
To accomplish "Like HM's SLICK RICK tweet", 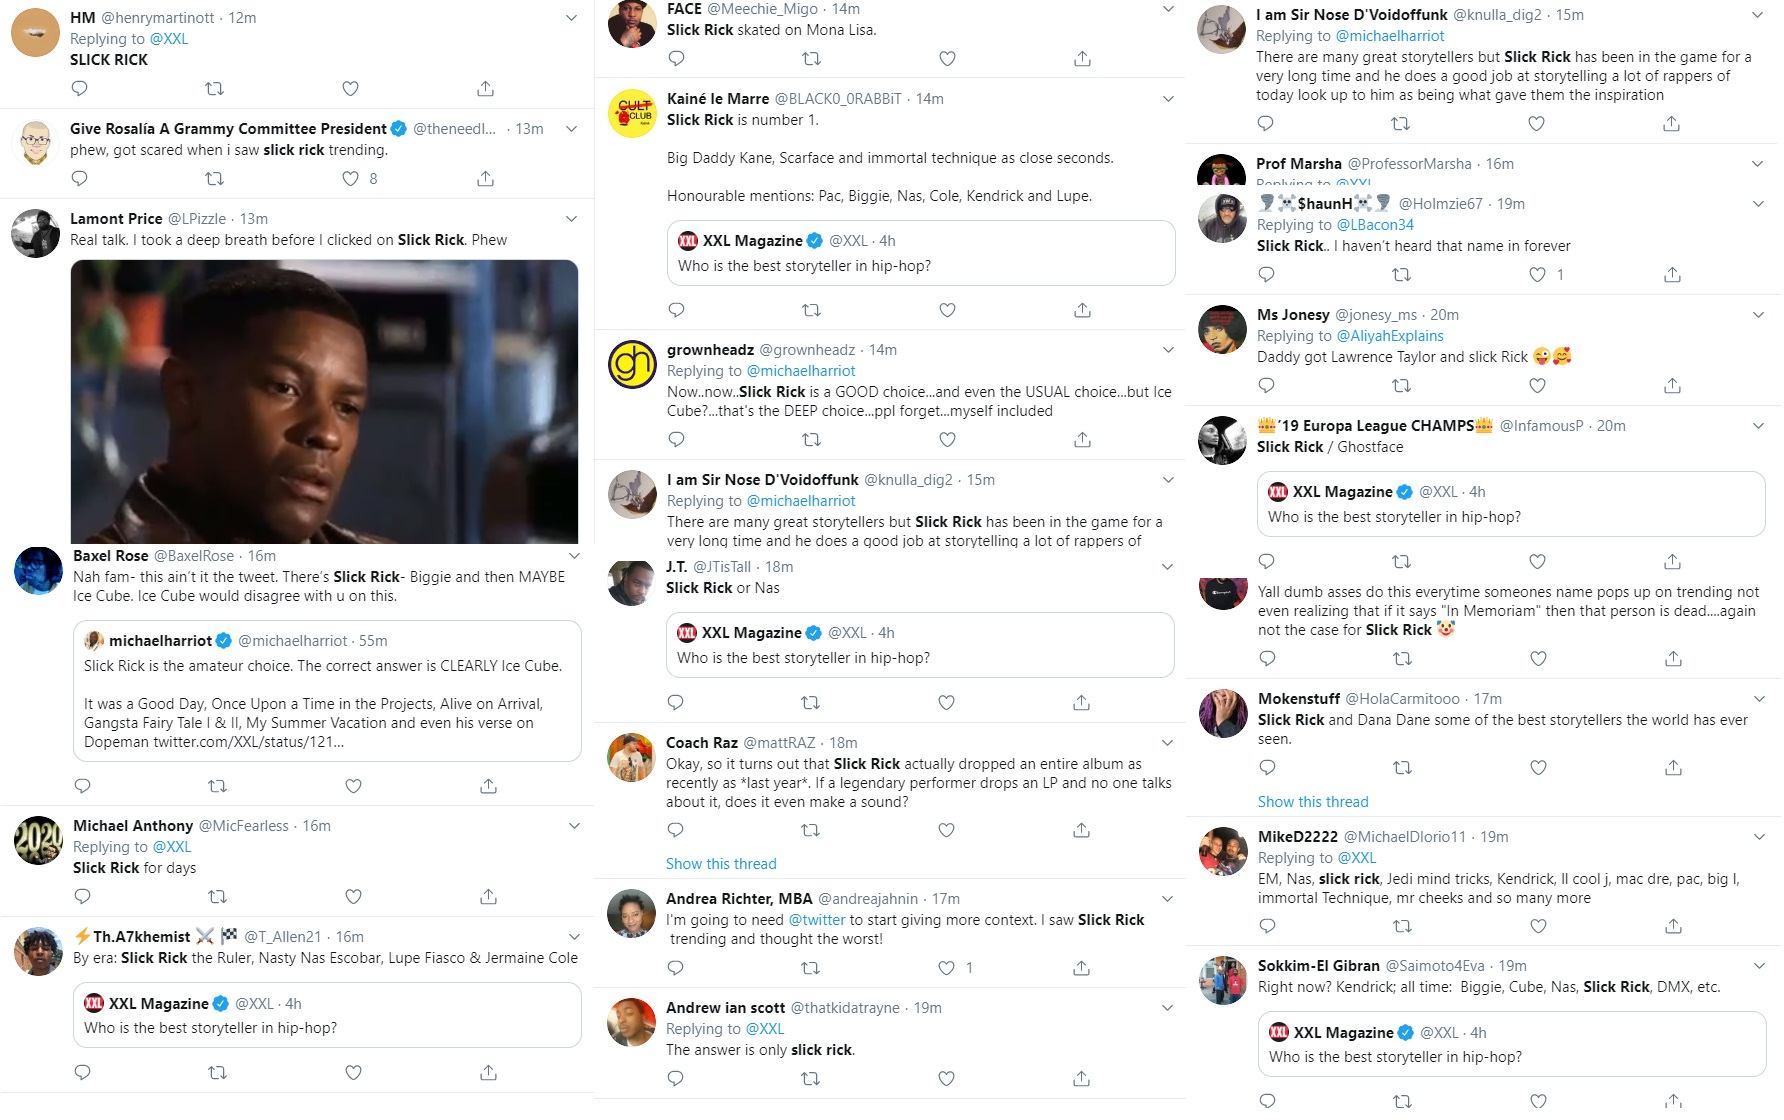I will (350, 89).
